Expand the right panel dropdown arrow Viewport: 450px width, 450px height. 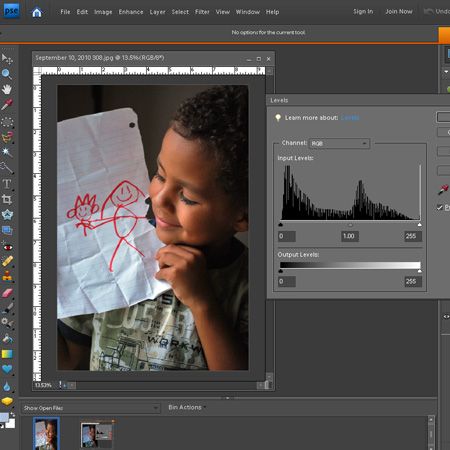pyautogui.click(x=446, y=72)
